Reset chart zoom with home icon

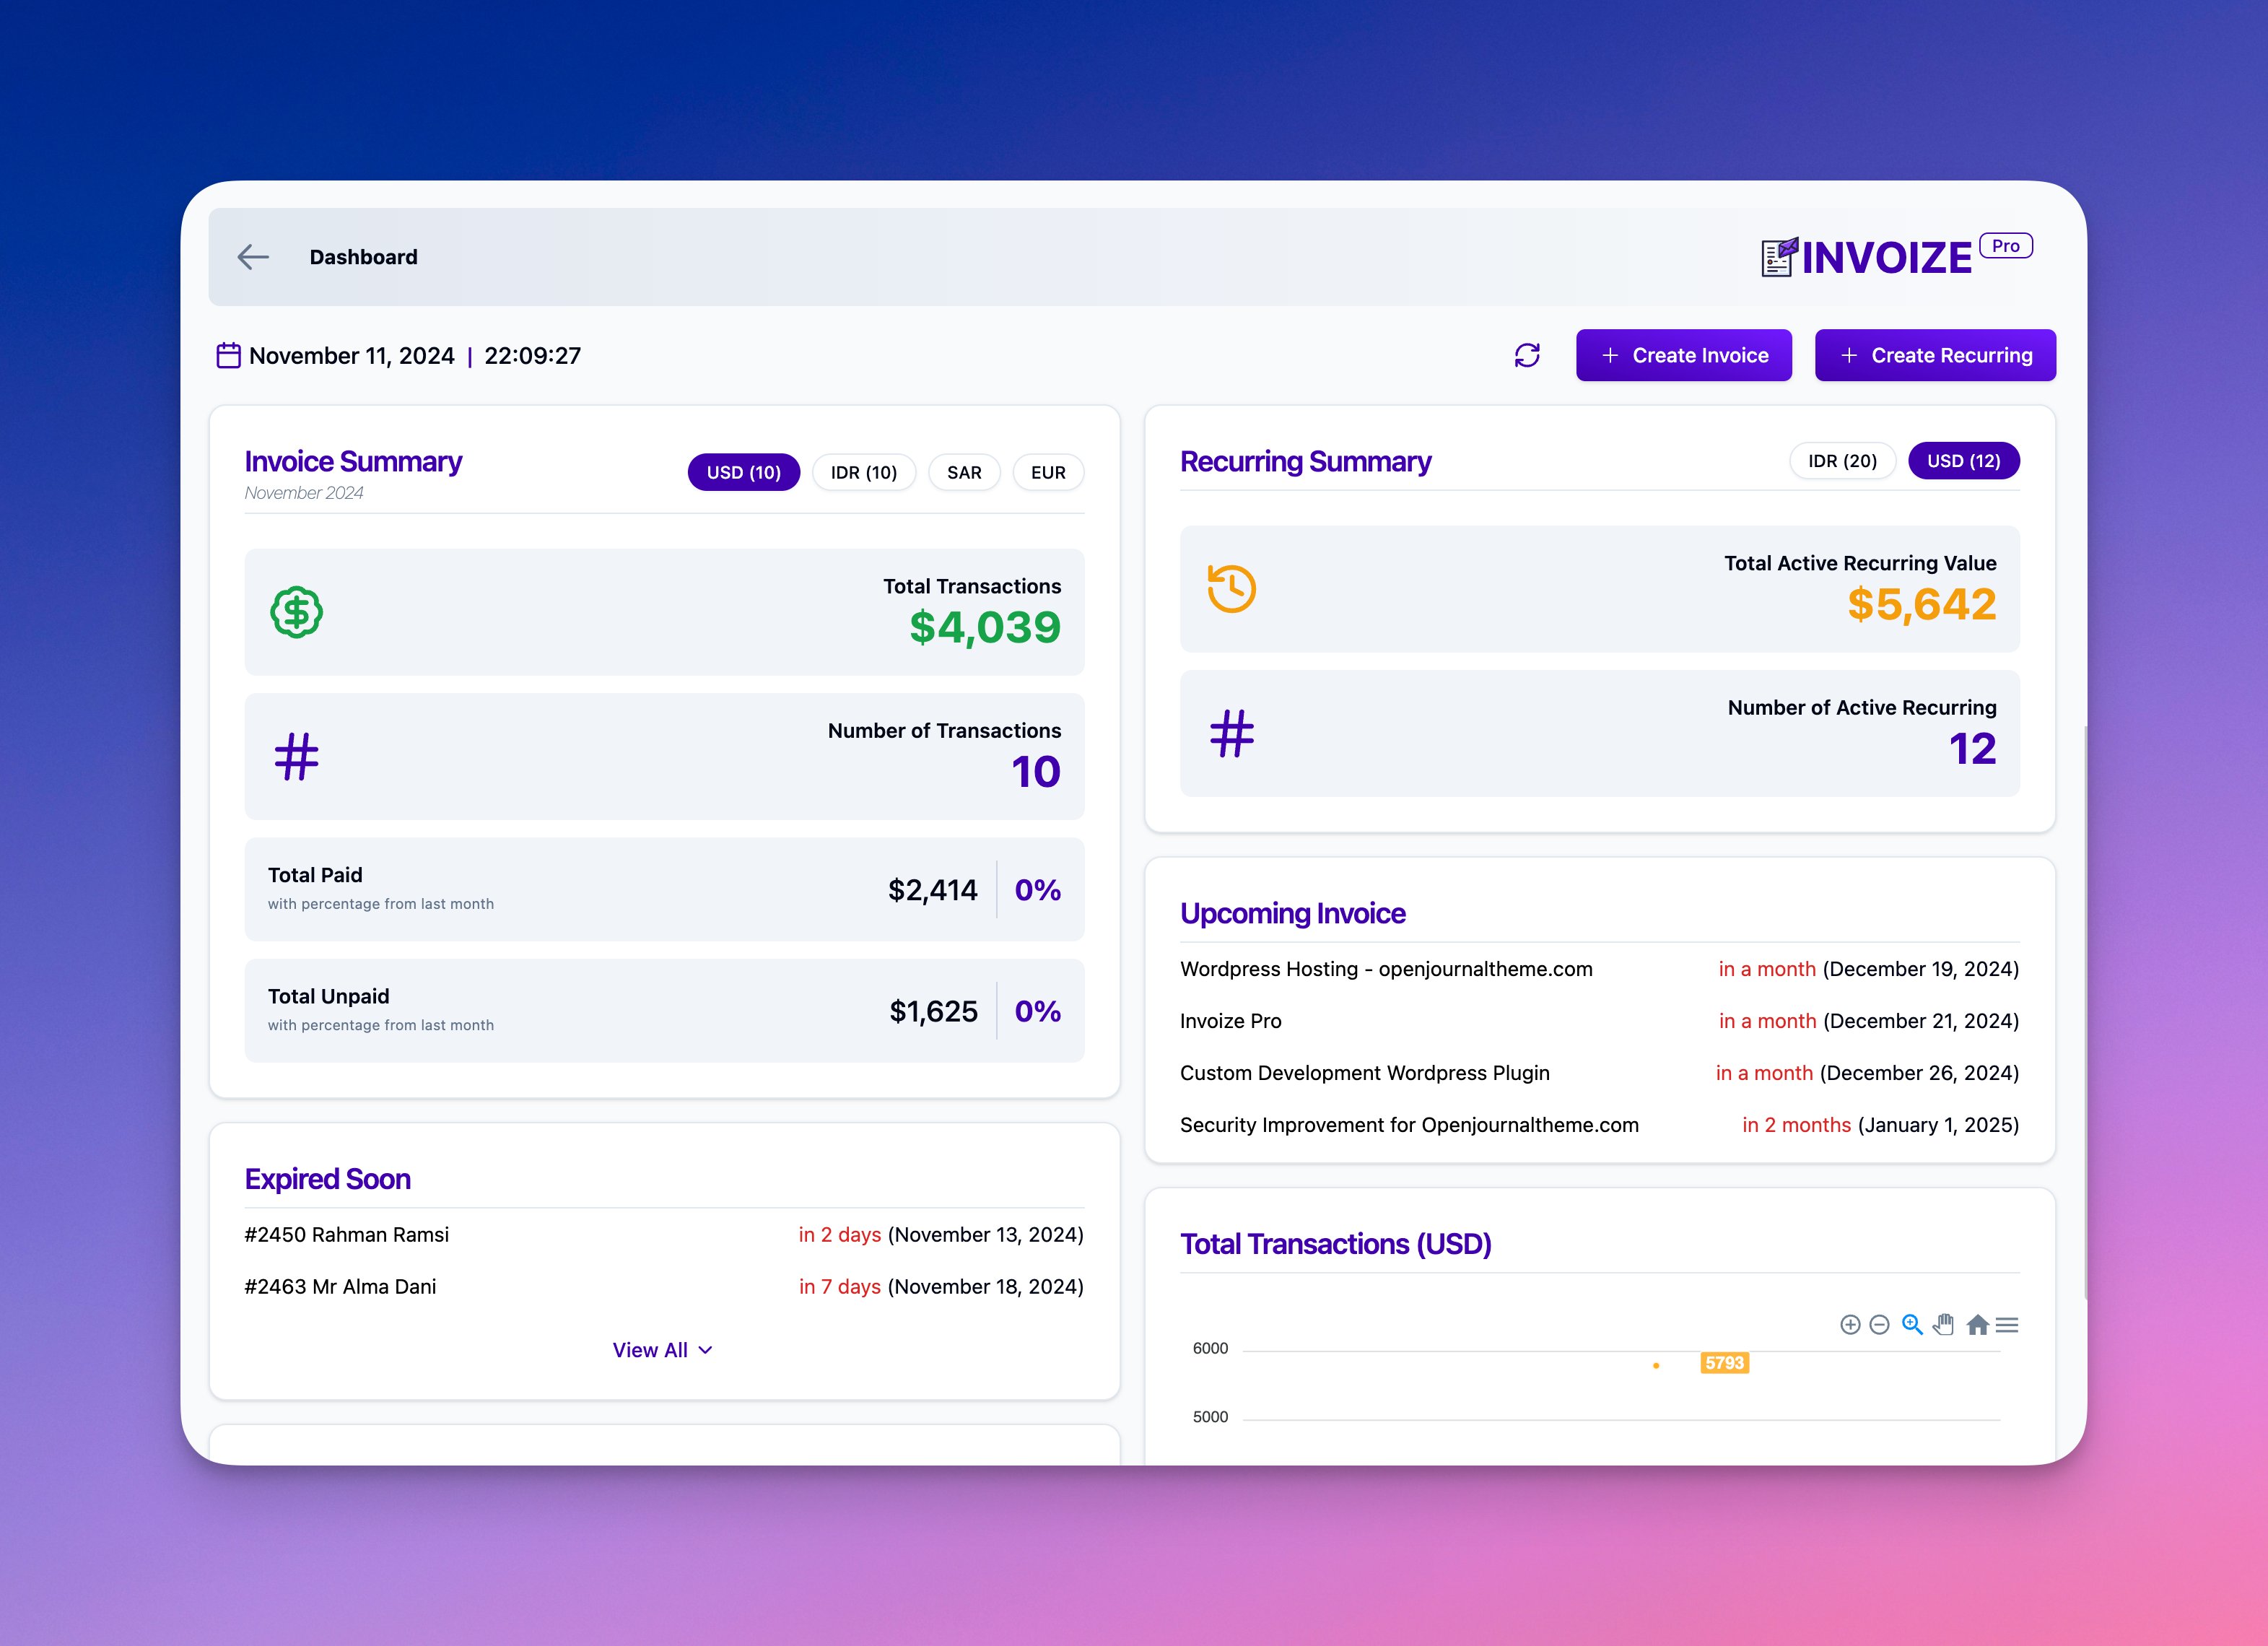point(1977,1325)
